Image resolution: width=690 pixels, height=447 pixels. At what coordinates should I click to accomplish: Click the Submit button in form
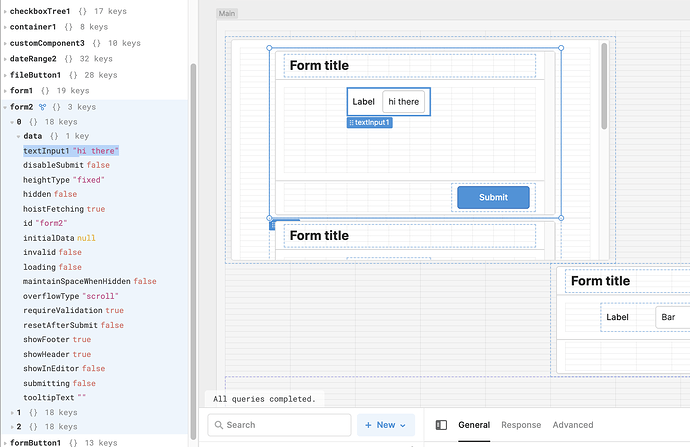(x=493, y=198)
